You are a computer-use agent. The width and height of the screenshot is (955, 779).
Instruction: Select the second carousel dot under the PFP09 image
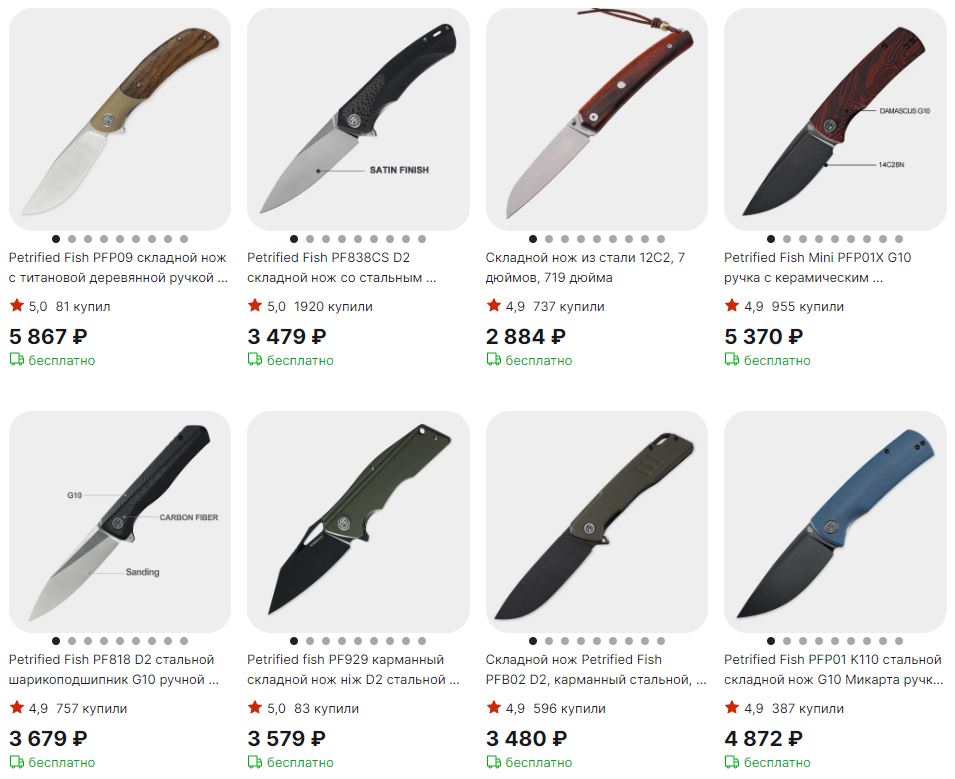(x=72, y=239)
